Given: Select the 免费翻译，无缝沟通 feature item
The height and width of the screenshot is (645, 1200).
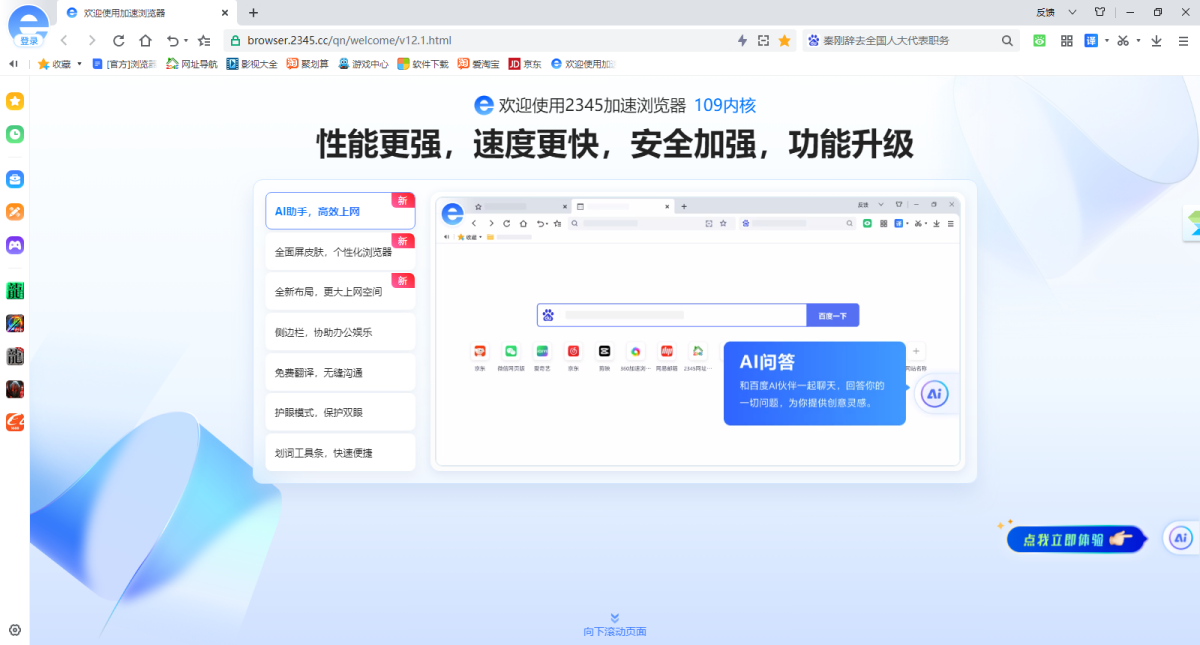Looking at the screenshot, I should (340, 371).
